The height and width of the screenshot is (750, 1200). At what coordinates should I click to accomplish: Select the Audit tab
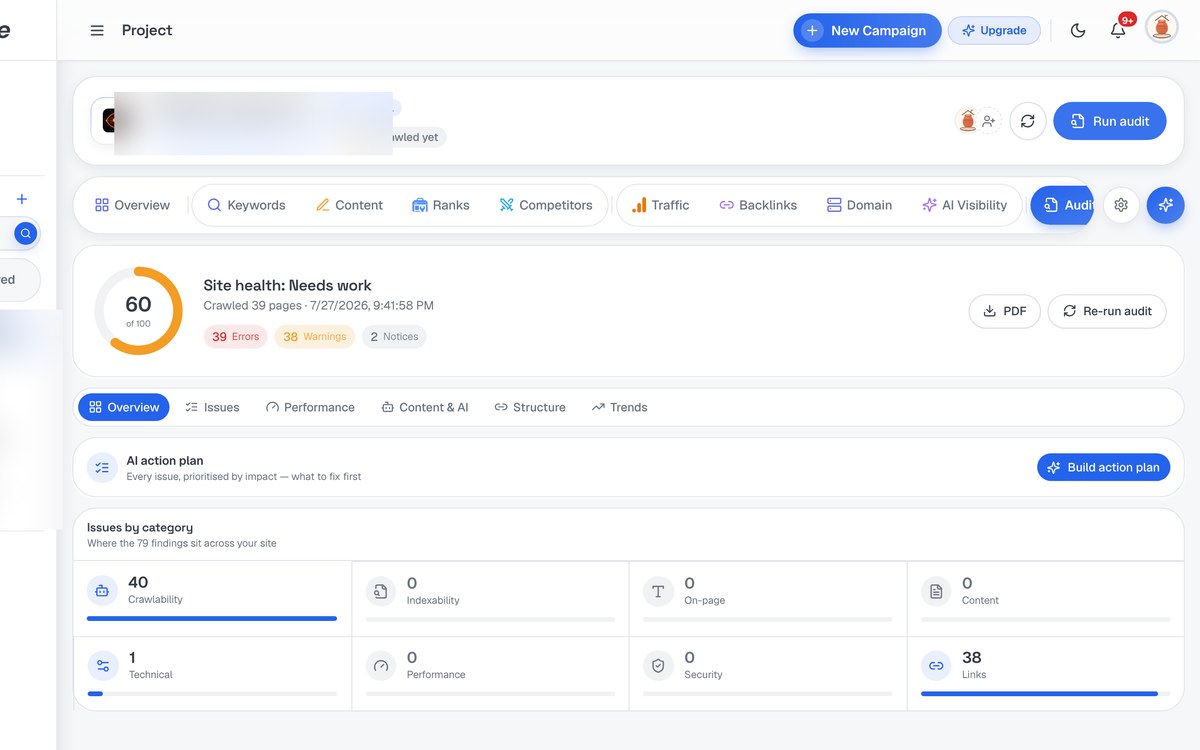point(1062,205)
